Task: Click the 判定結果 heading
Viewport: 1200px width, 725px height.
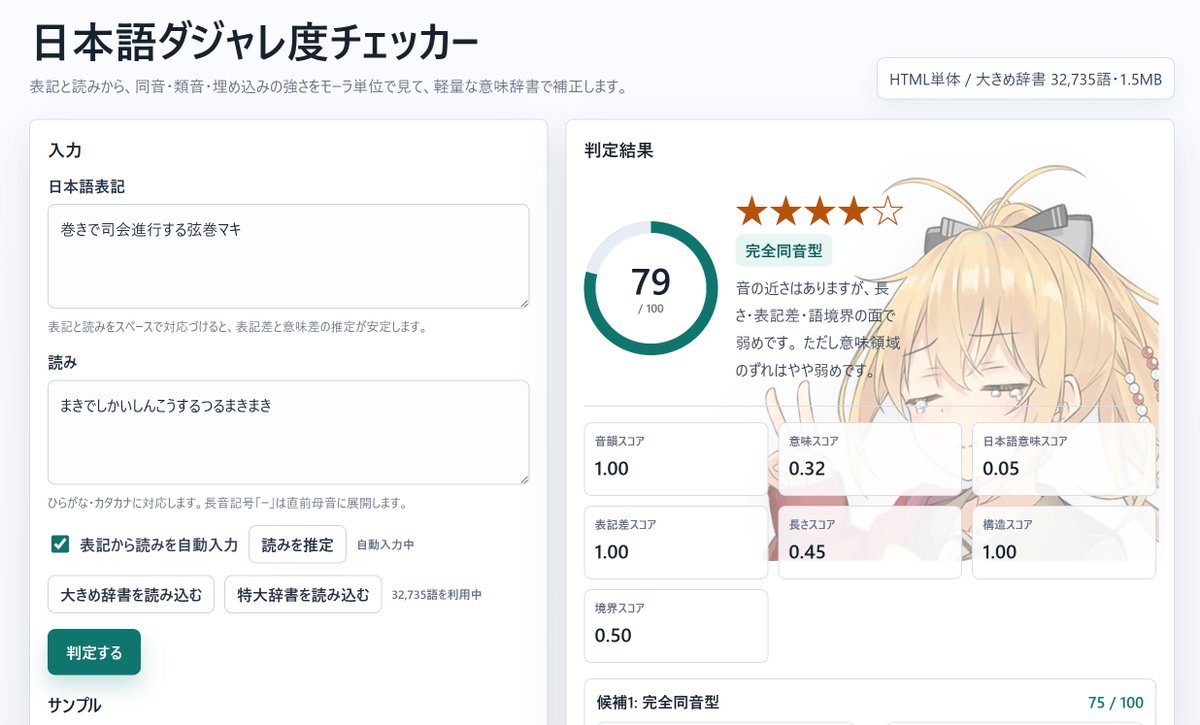Action: click(619, 151)
